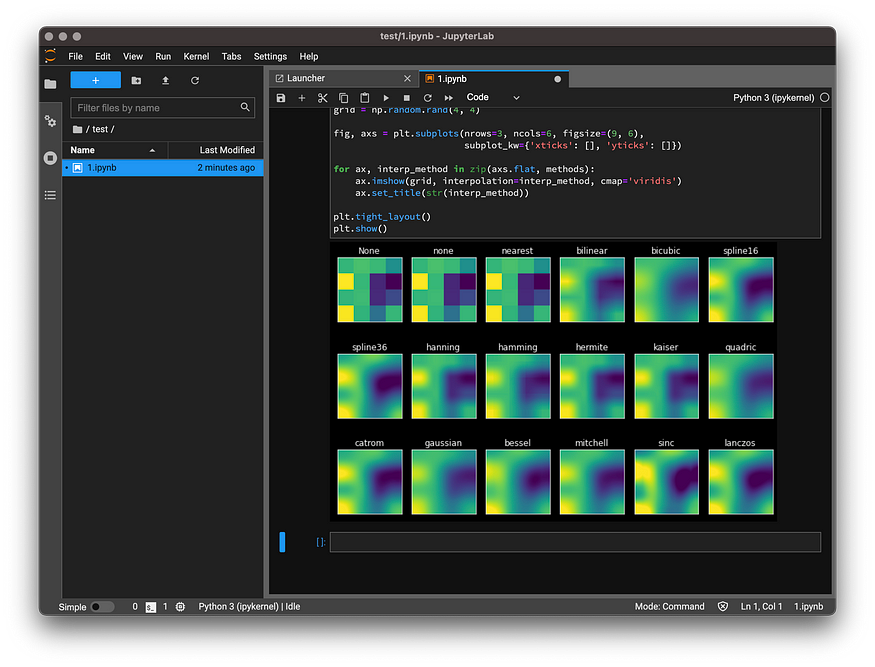The width and height of the screenshot is (875, 667).
Task: Click the macOS window zoom button
Action: click(x=77, y=36)
